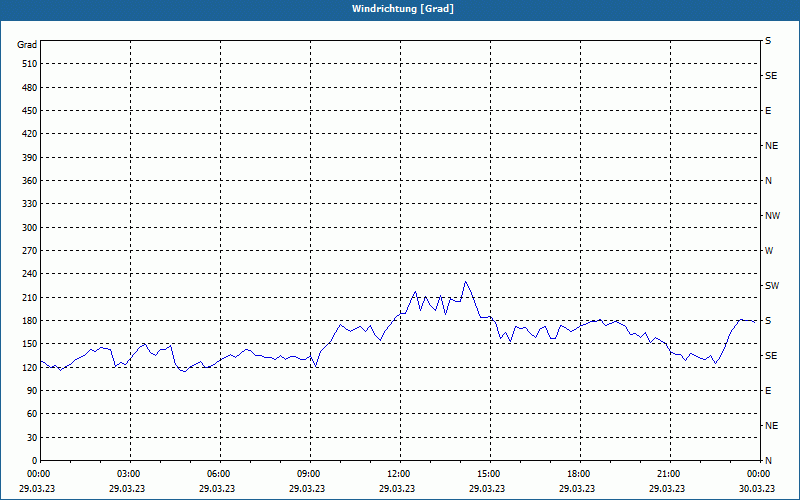Select the 150 degree axis label
The width and height of the screenshot is (800, 500).
click(30, 343)
